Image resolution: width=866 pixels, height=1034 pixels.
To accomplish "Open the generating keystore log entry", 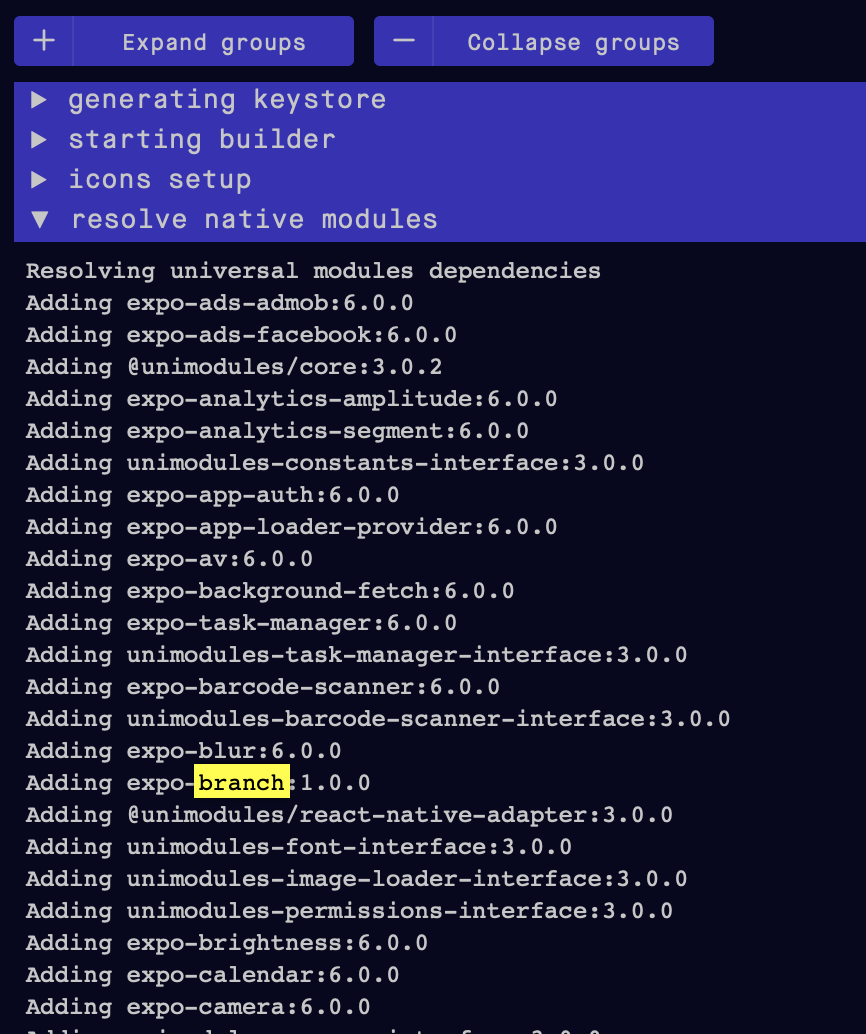I will click(227, 99).
